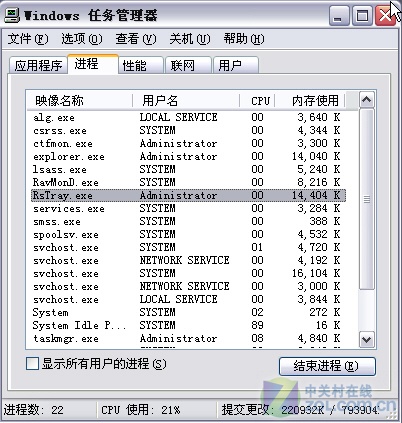Click memory value 388 K

pos(325,221)
